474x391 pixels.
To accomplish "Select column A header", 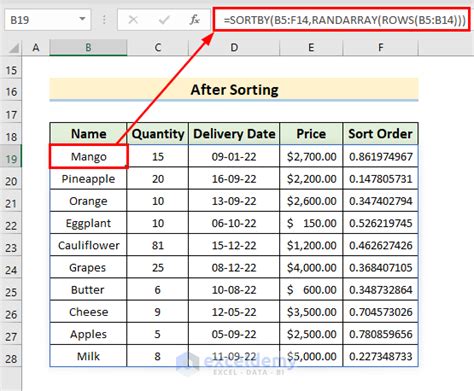I will 36,48.
